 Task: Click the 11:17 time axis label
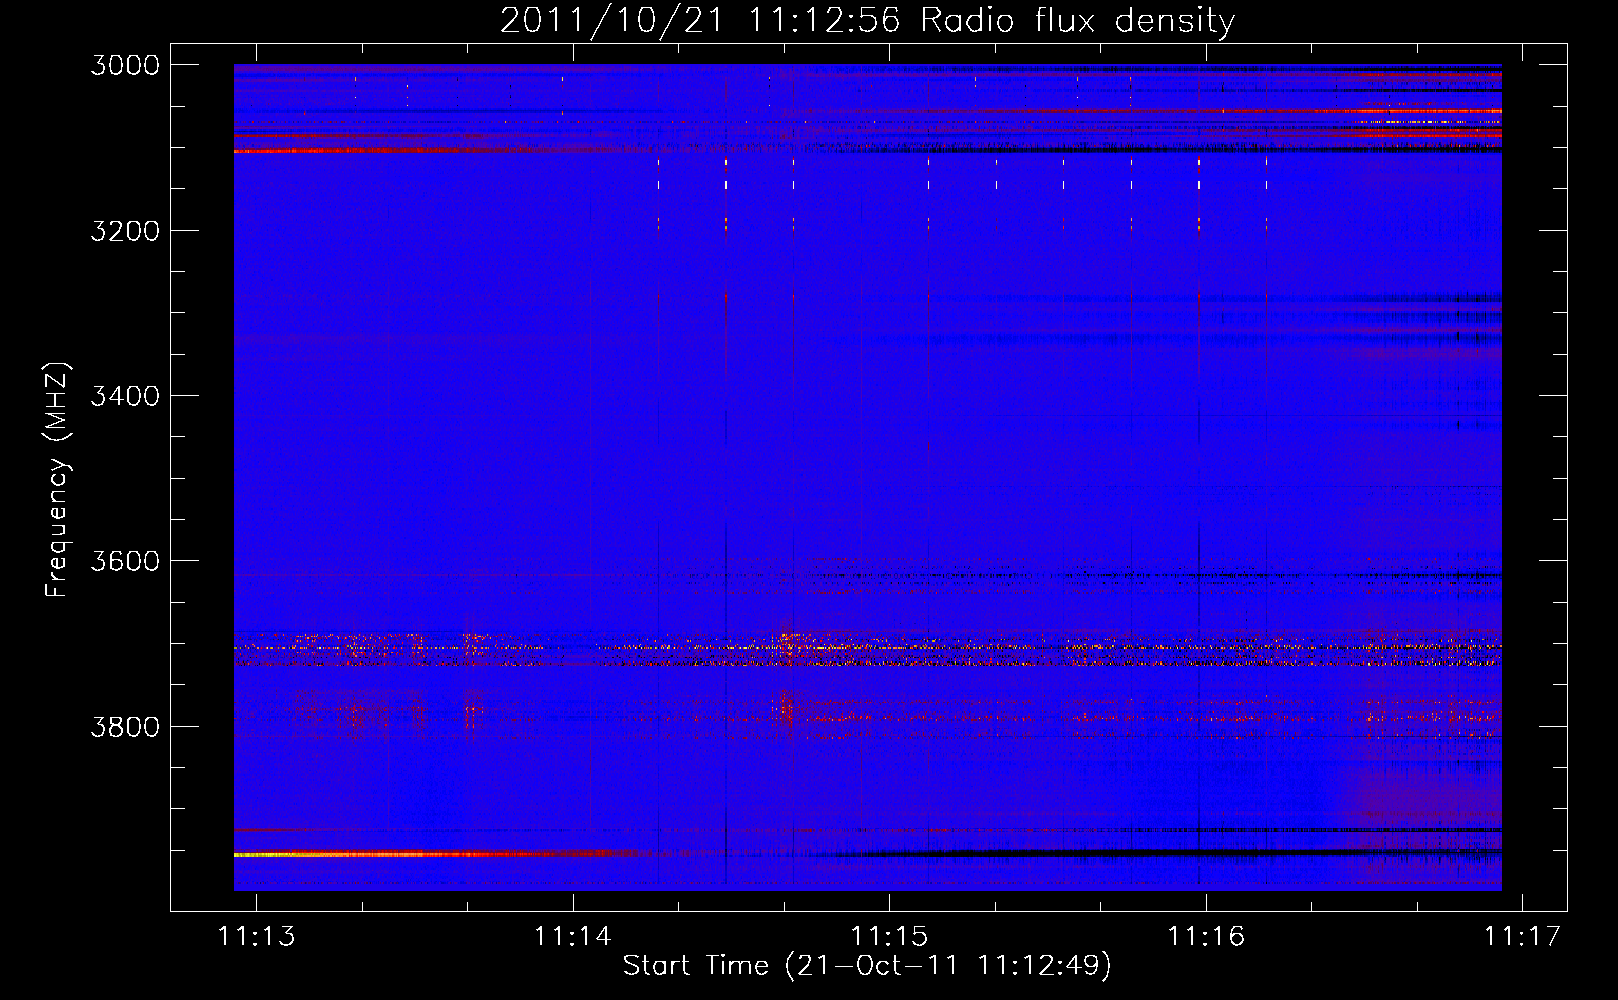pyautogui.click(x=1522, y=936)
